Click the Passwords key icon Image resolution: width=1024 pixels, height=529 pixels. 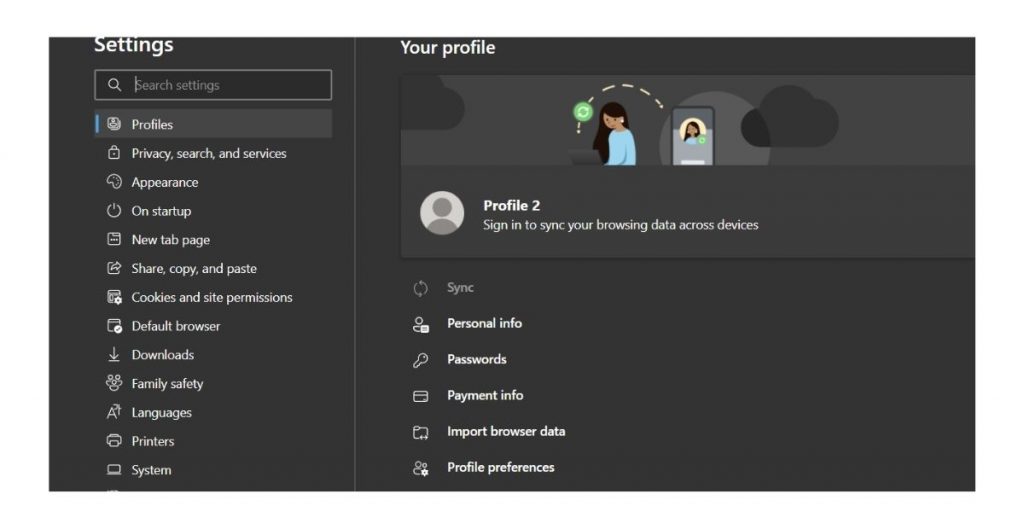pos(421,360)
